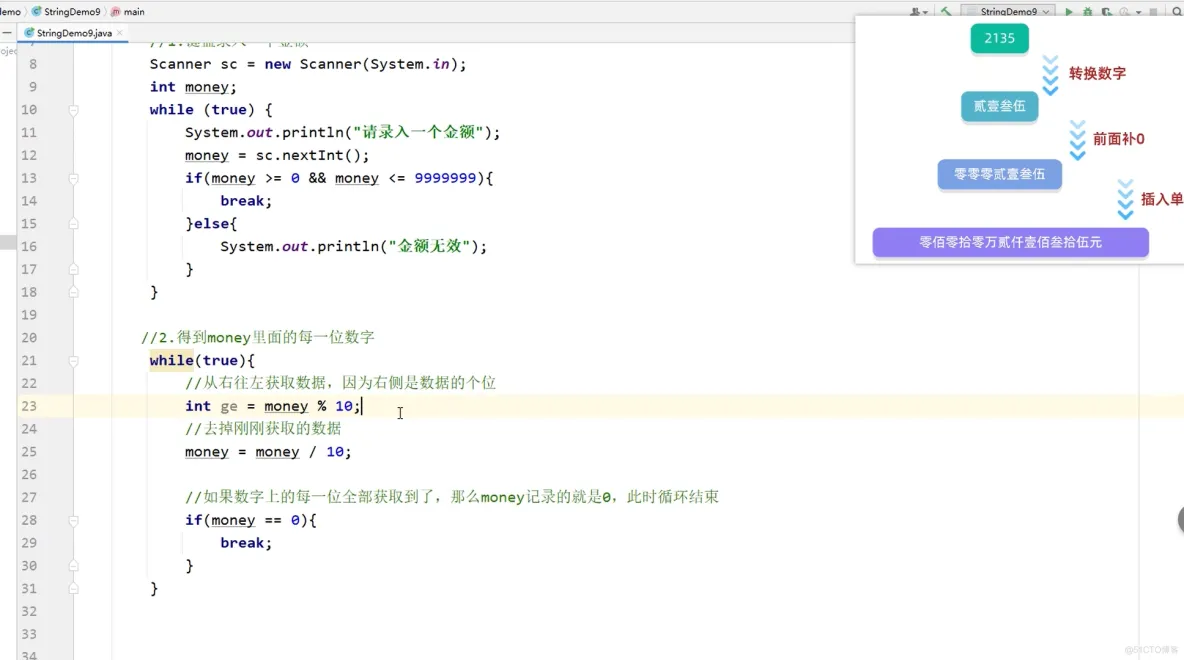
Task: Collapse the else block at line 15
Action: 73,224
